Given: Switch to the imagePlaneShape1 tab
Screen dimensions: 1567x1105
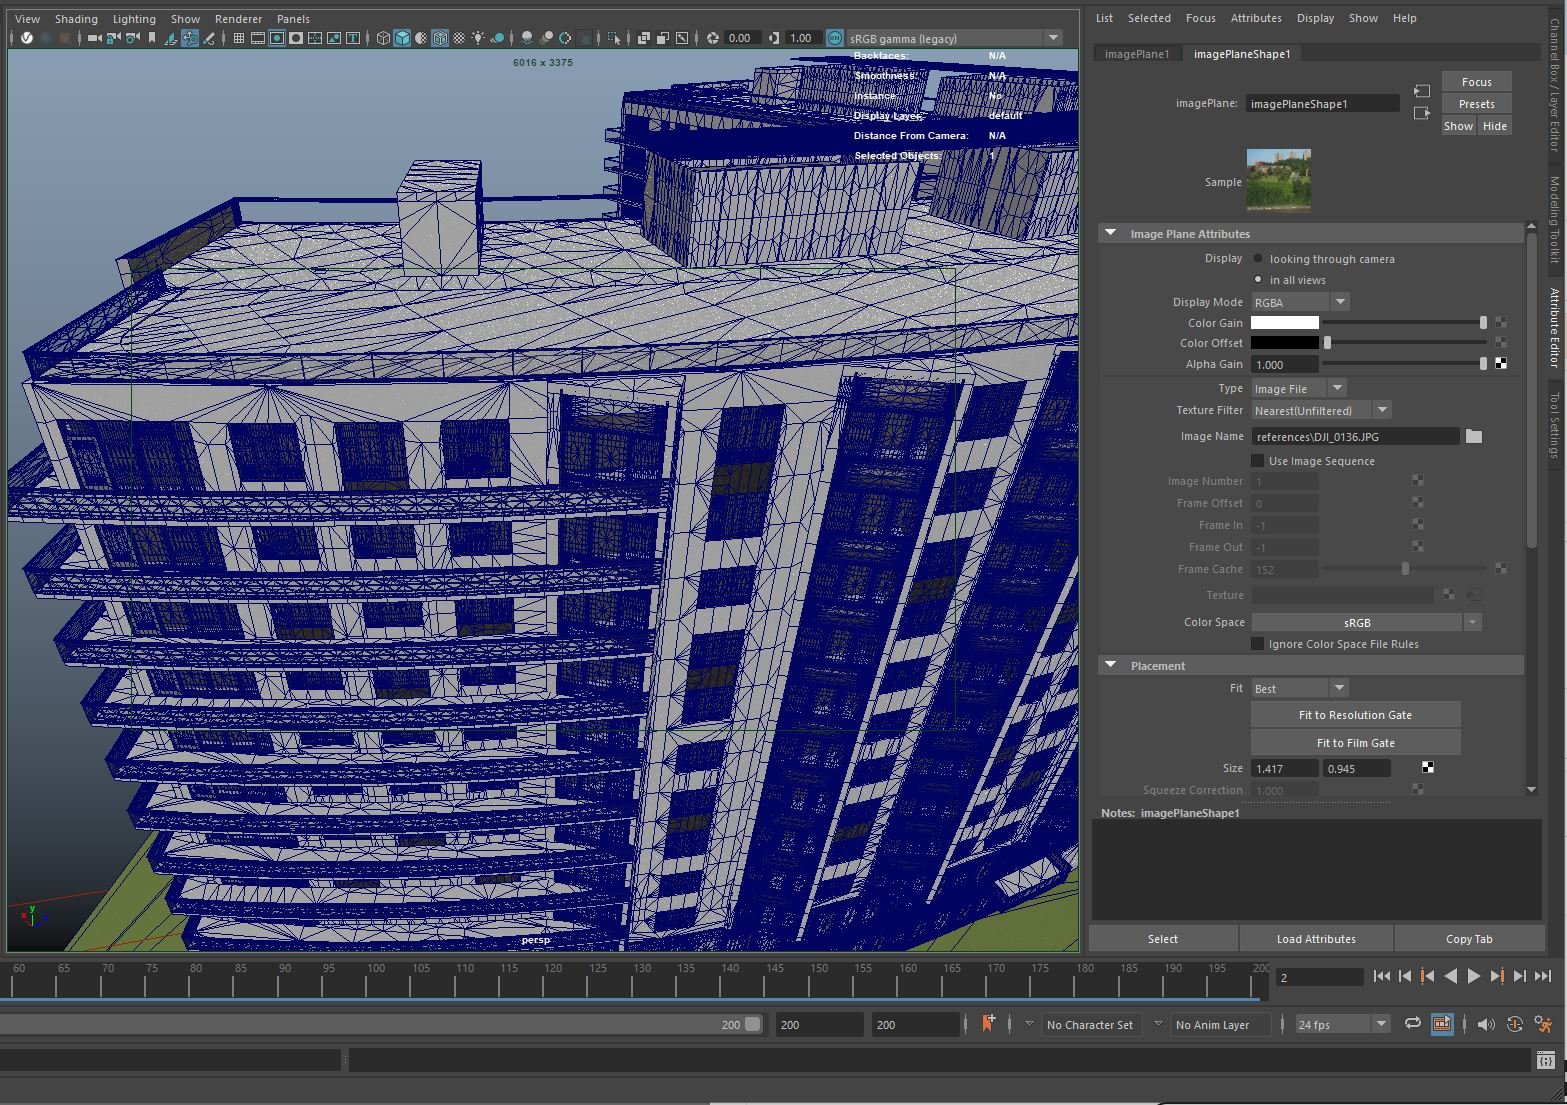Looking at the screenshot, I should pyautogui.click(x=1242, y=54).
